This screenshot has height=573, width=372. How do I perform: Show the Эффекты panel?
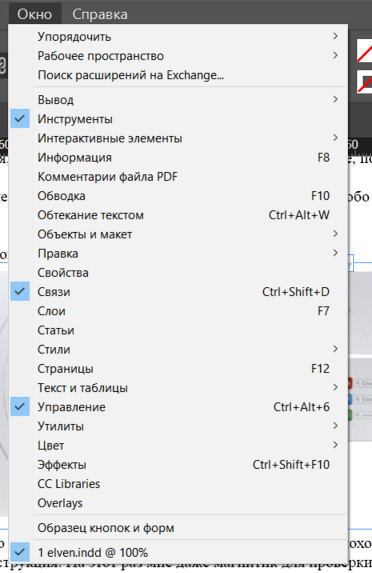click(178, 464)
